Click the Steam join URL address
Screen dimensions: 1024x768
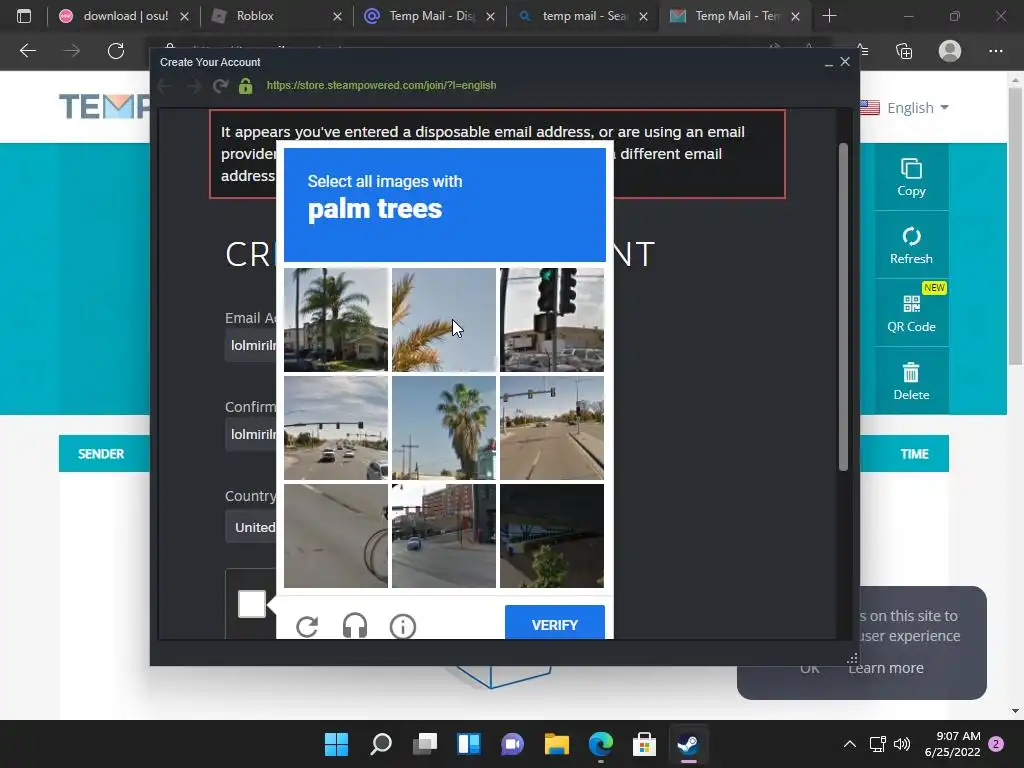pyautogui.click(x=381, y=86)
